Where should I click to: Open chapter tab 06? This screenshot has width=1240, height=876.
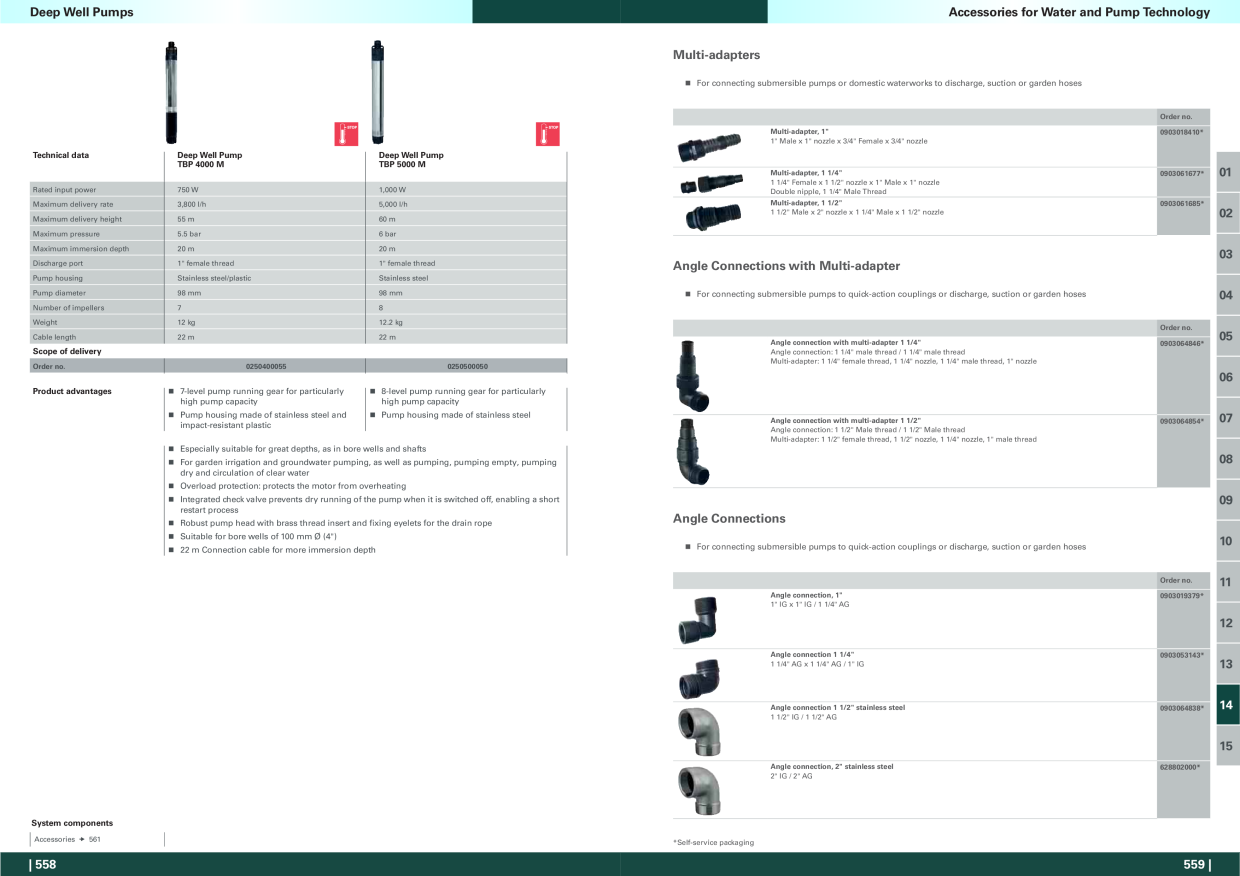[1226, 377]
